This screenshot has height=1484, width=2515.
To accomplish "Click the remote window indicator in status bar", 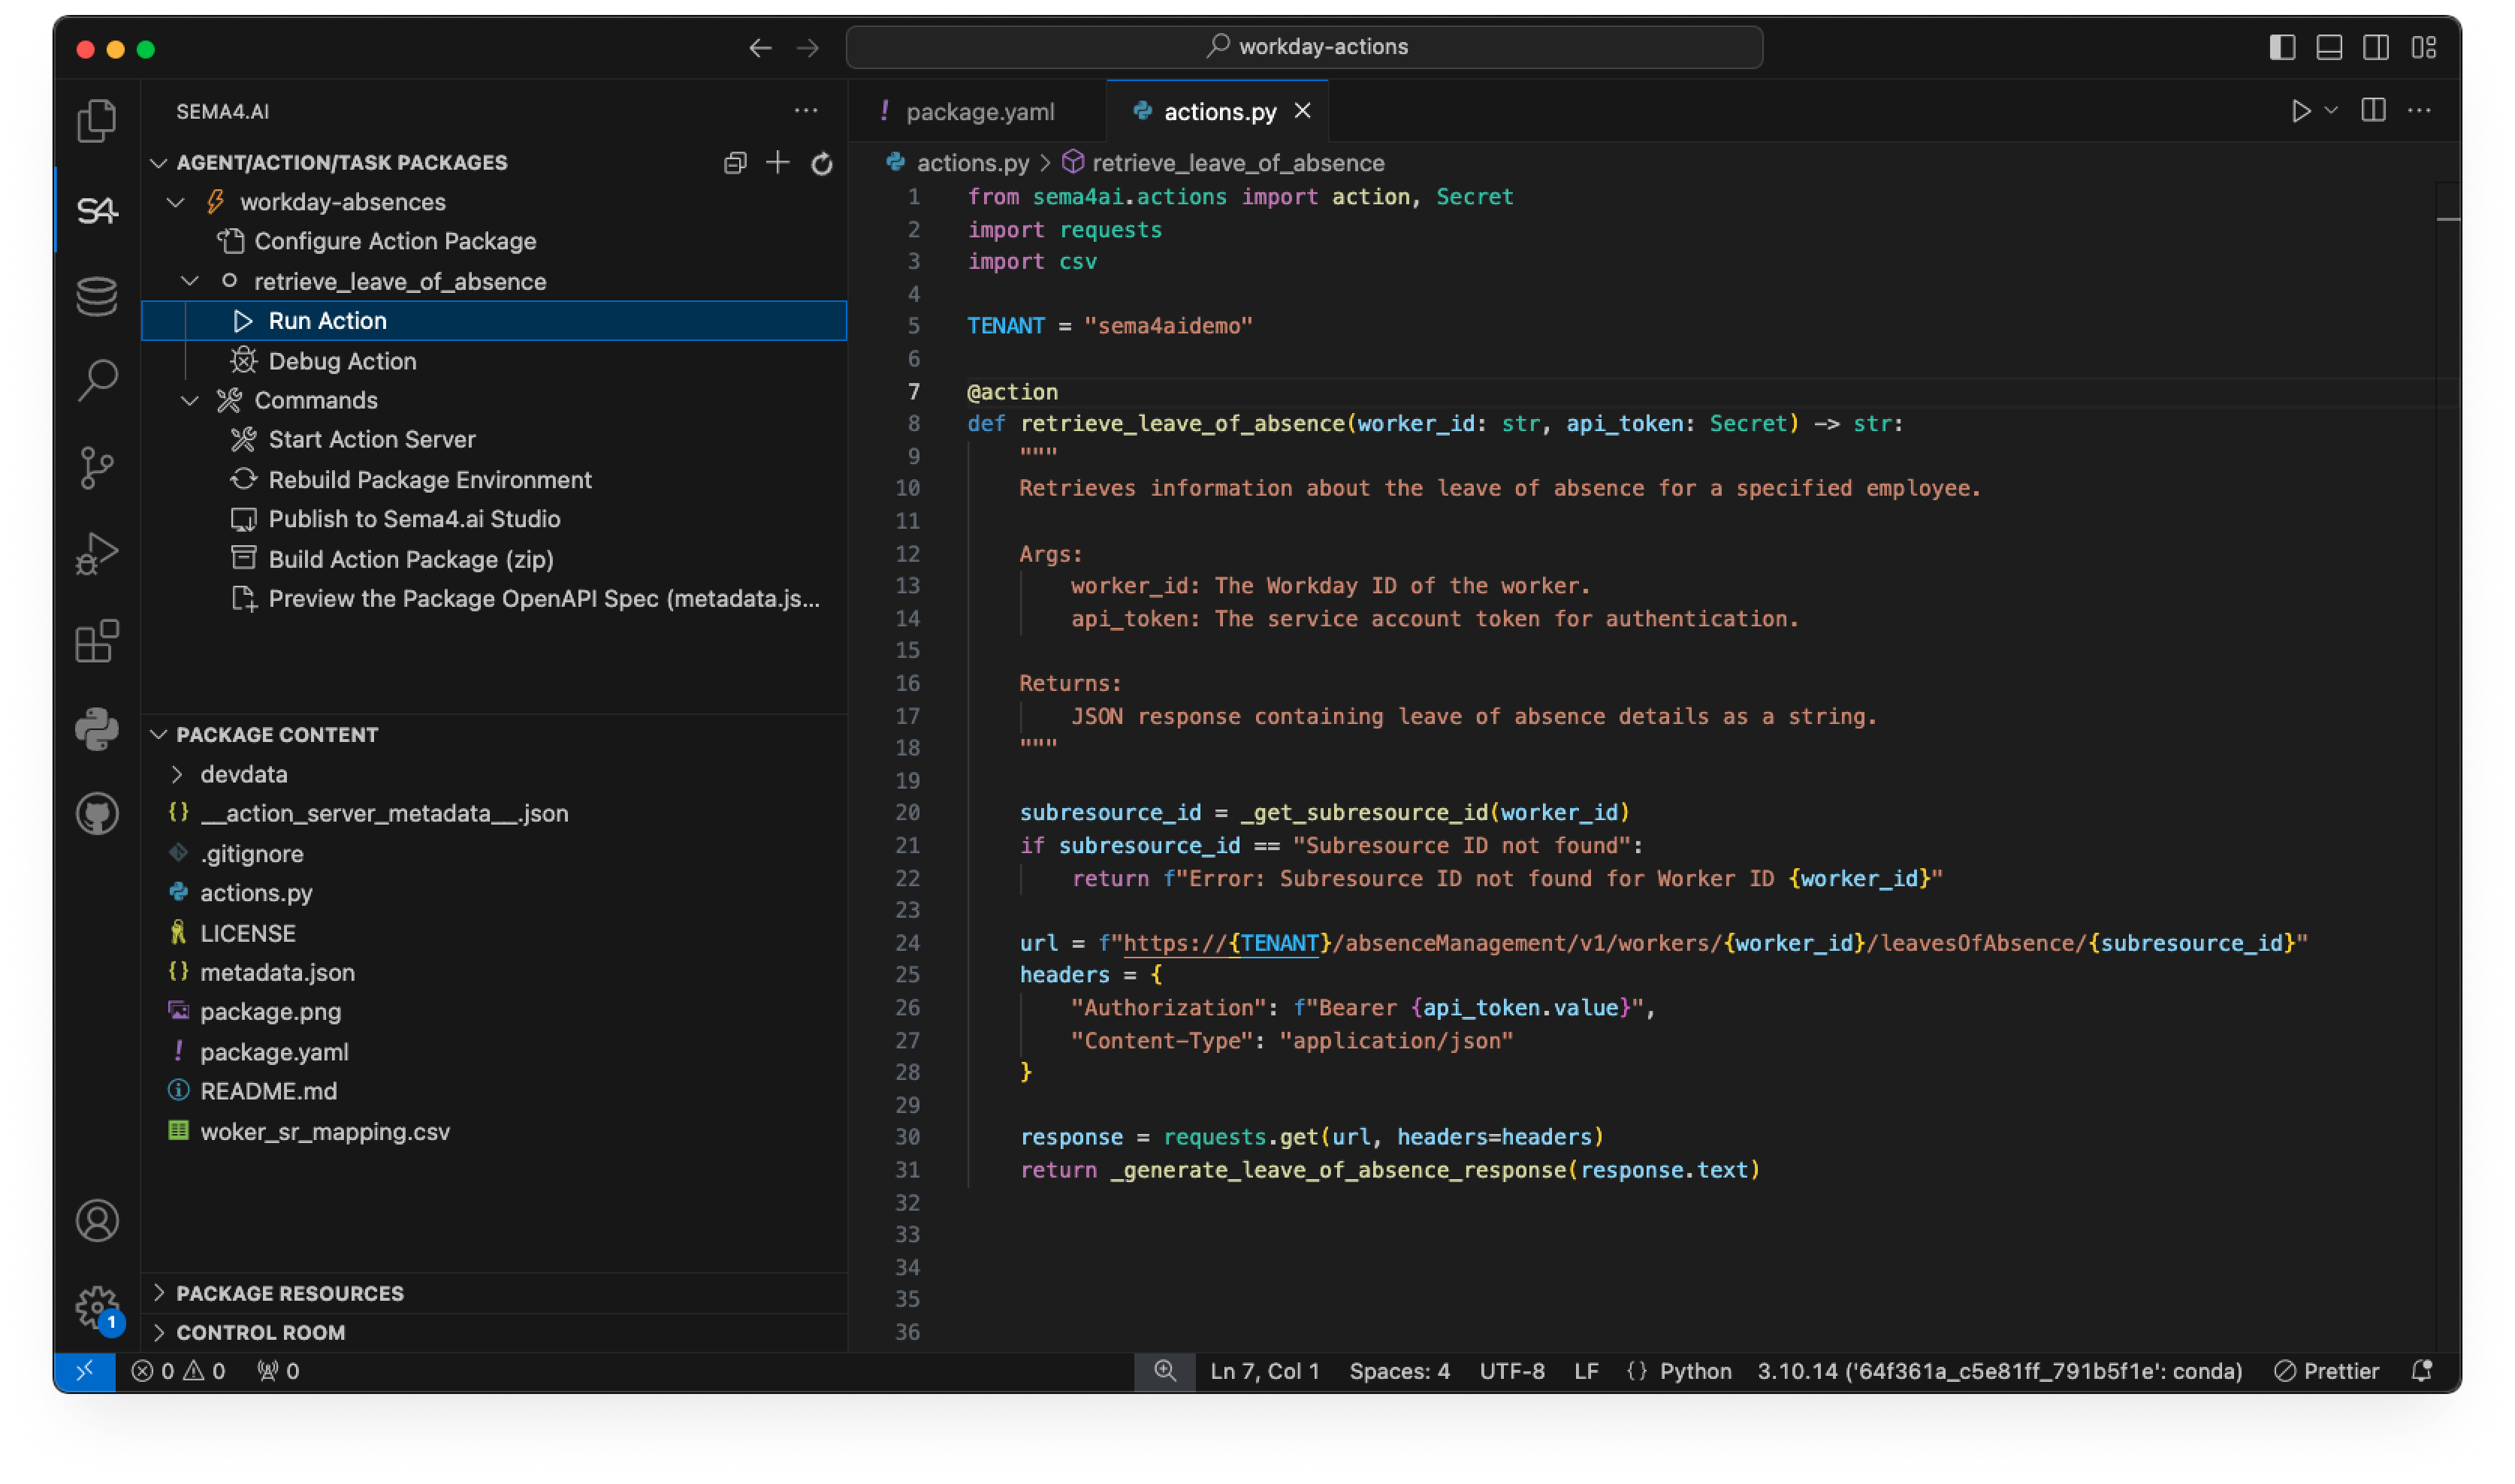I will pyautogui.click(x=85, y=1371).
